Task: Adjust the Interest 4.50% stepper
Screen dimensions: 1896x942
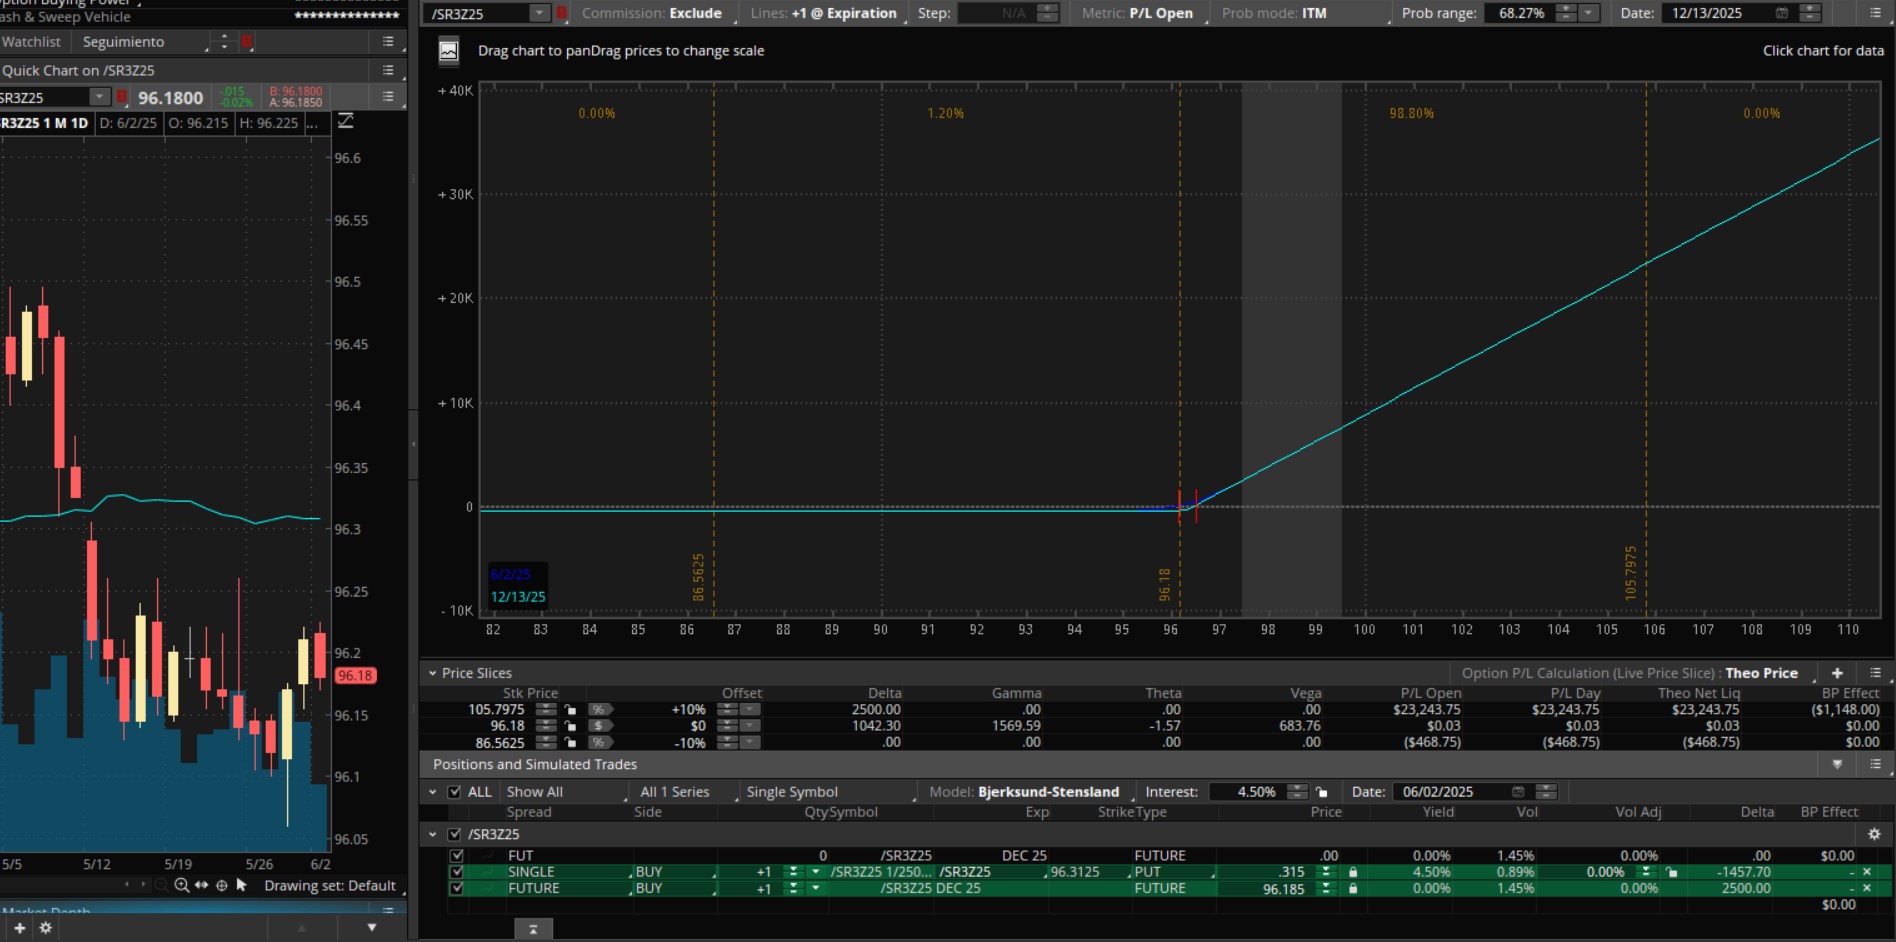Action: coord(1297,792)
